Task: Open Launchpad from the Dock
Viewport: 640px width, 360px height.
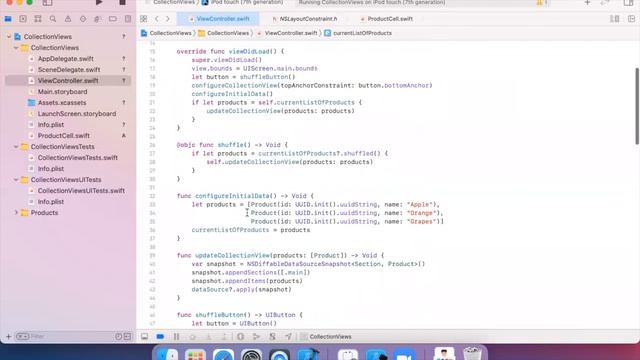Action: [x=195, y=354]
